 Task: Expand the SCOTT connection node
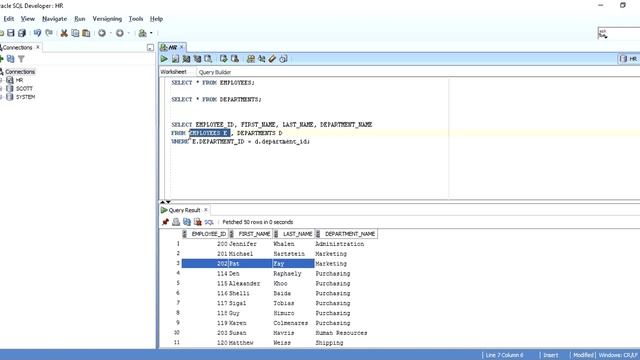pos(1,88)
